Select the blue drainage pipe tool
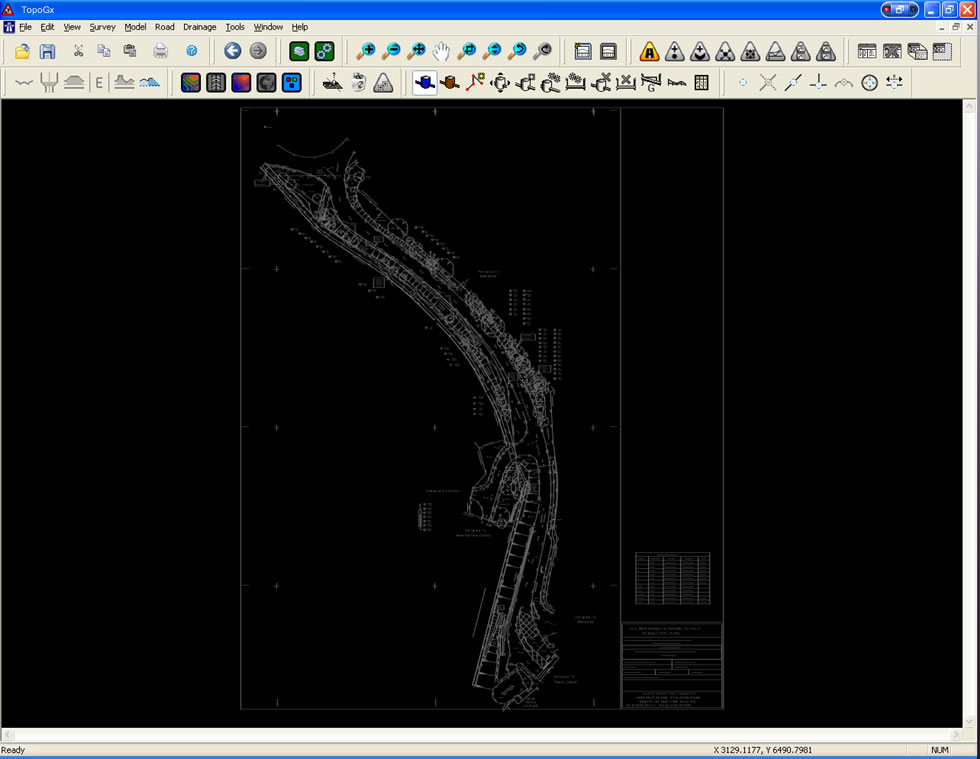Image resolution: width=980 pixels, height=759 pixels. click(x=424, y=83)
